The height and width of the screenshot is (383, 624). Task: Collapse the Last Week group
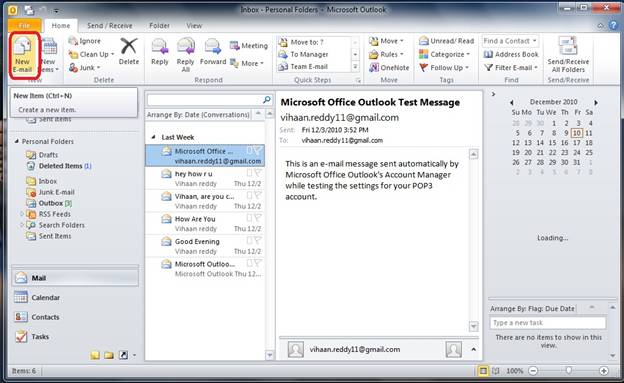pyautogui.click(x=153, y=137)
